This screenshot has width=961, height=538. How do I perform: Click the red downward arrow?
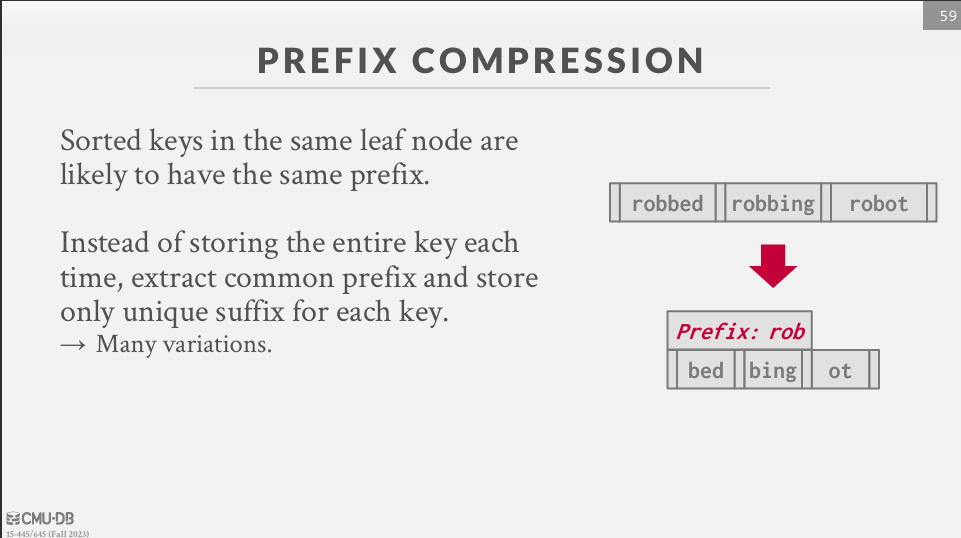tap(773, 266)
